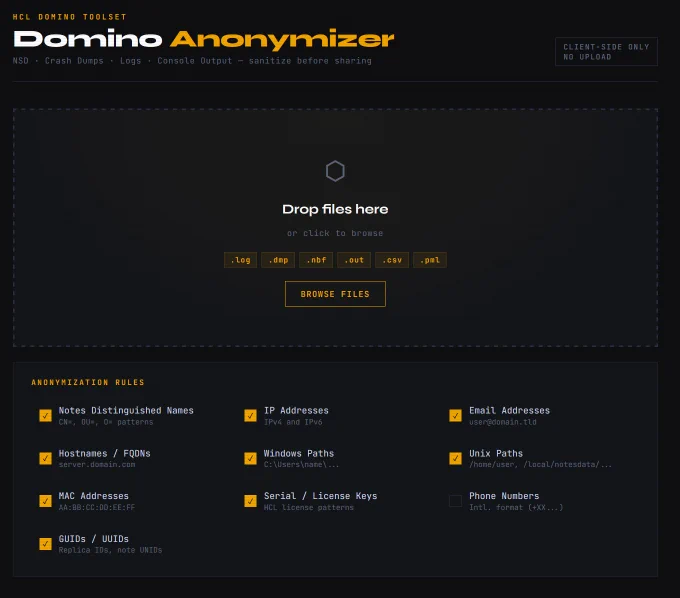This screenshot has height=598, width=680.
Task: Click the 'sanitize before sharing' subtitle
Action: pos(310,61)
